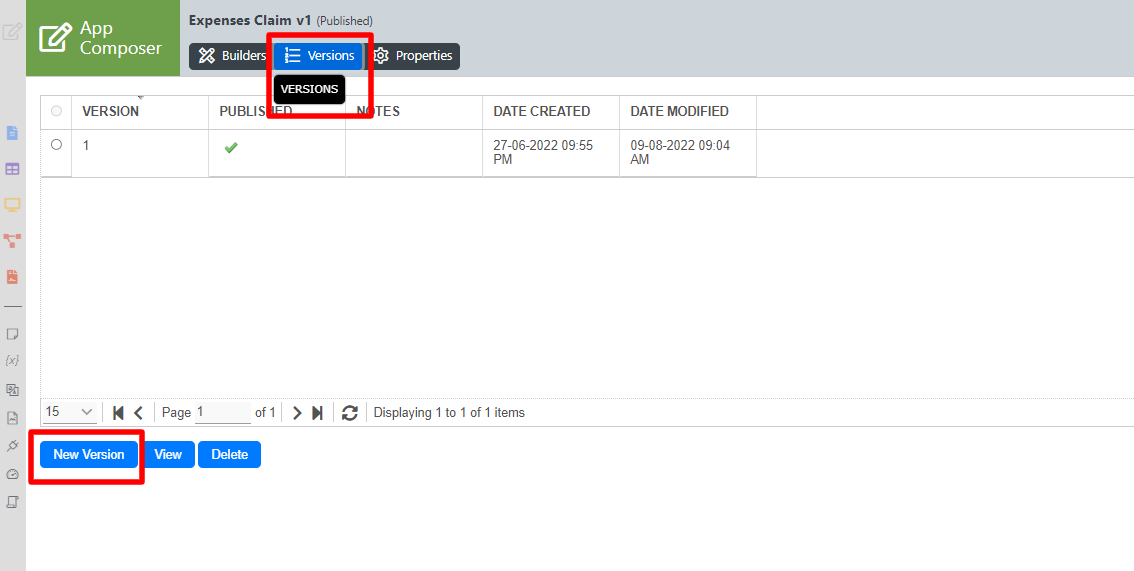Click the PUBLISHED column header
The width and height of the screenshot is (1134, 571).
(x=277, y=112)
